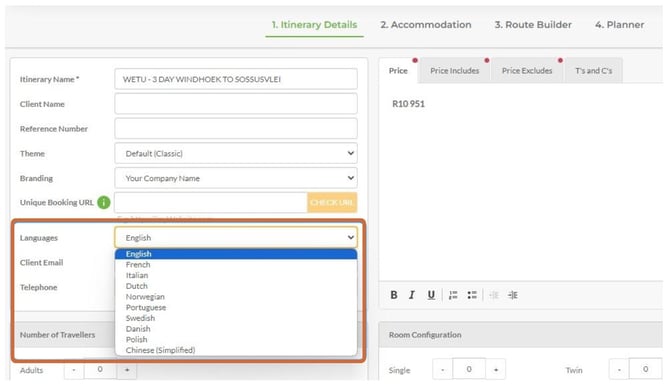Screen dimensions: 670x385
Task: Switch to the T's and C's tab
Action: (594, 71)
